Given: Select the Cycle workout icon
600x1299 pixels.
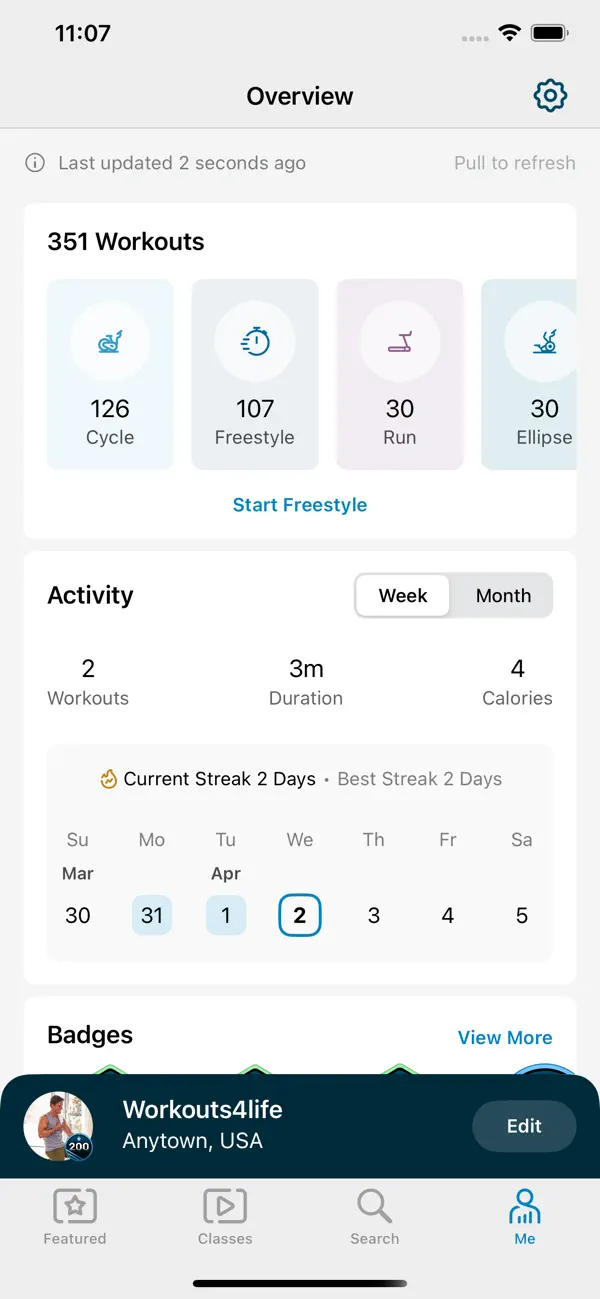Looking at the screenshot, I should click(110, 340).
